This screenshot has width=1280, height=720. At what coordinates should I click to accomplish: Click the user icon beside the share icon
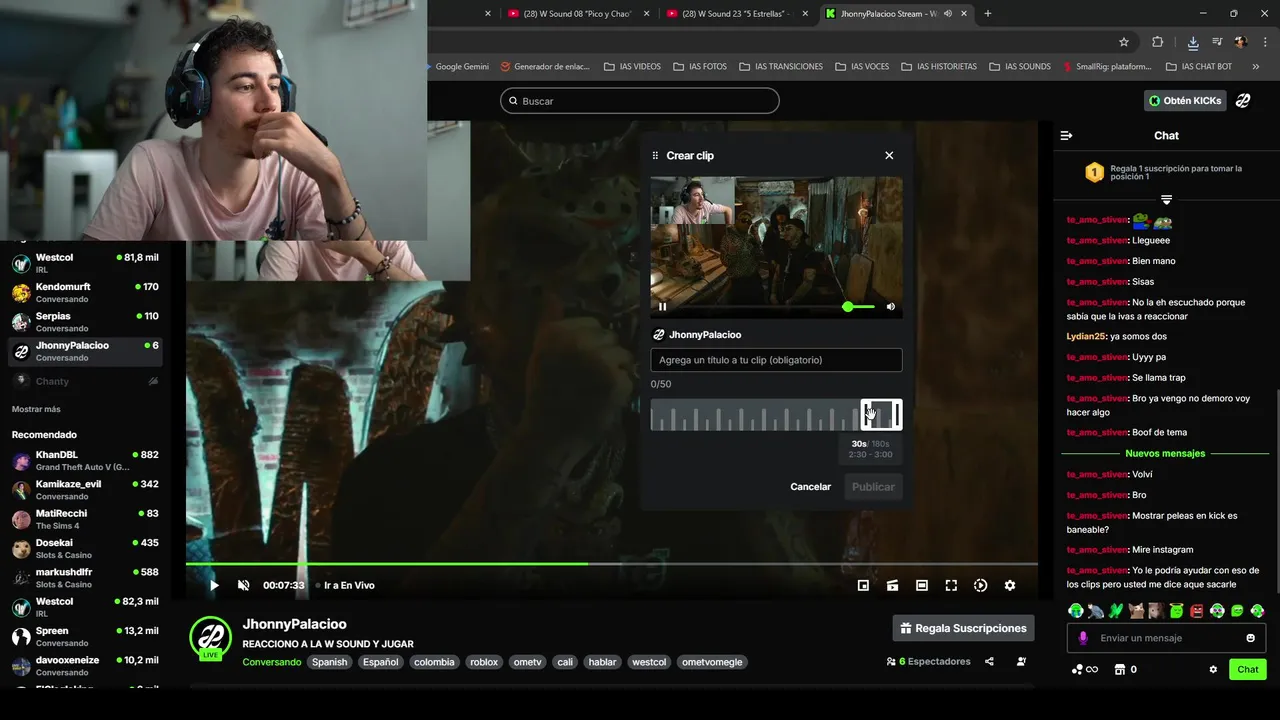pos(1021,661)
